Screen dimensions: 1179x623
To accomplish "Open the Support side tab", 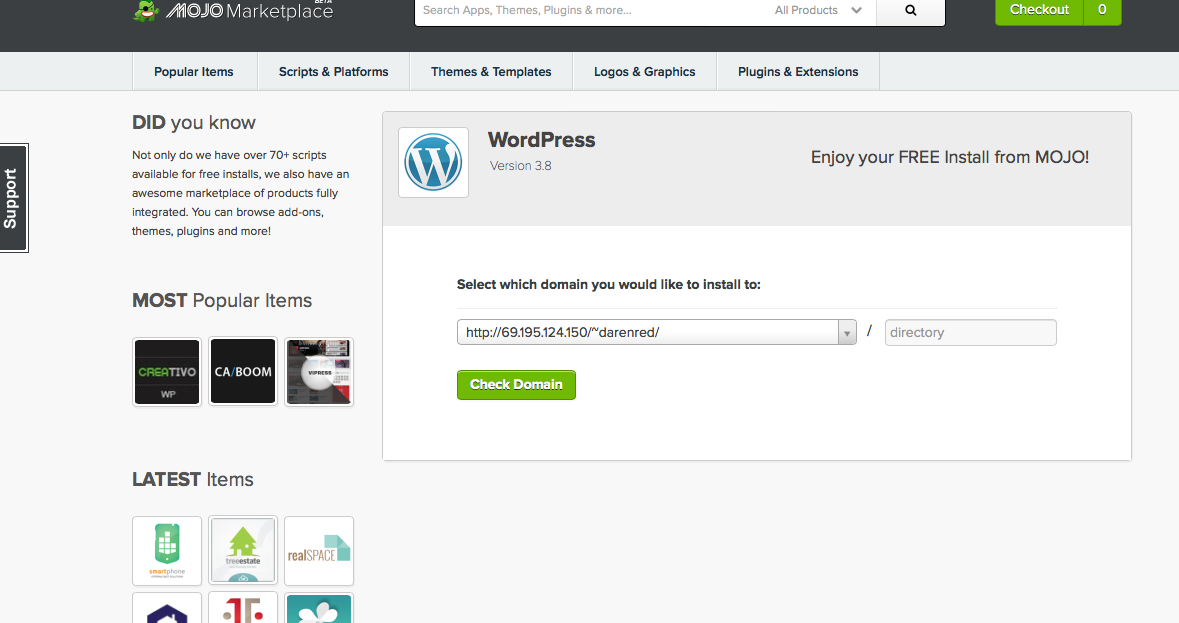I will [x=13, y=198].
